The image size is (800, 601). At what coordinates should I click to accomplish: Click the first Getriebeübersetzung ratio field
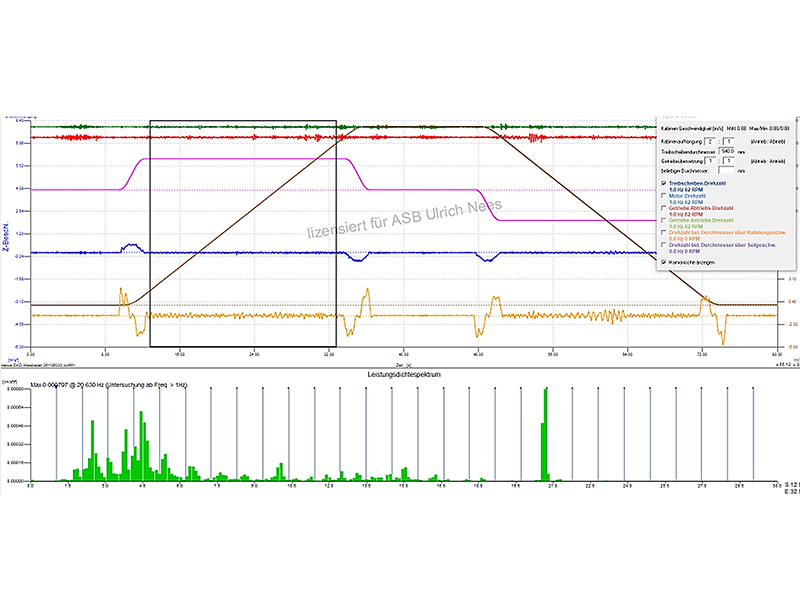pos(709,160)
